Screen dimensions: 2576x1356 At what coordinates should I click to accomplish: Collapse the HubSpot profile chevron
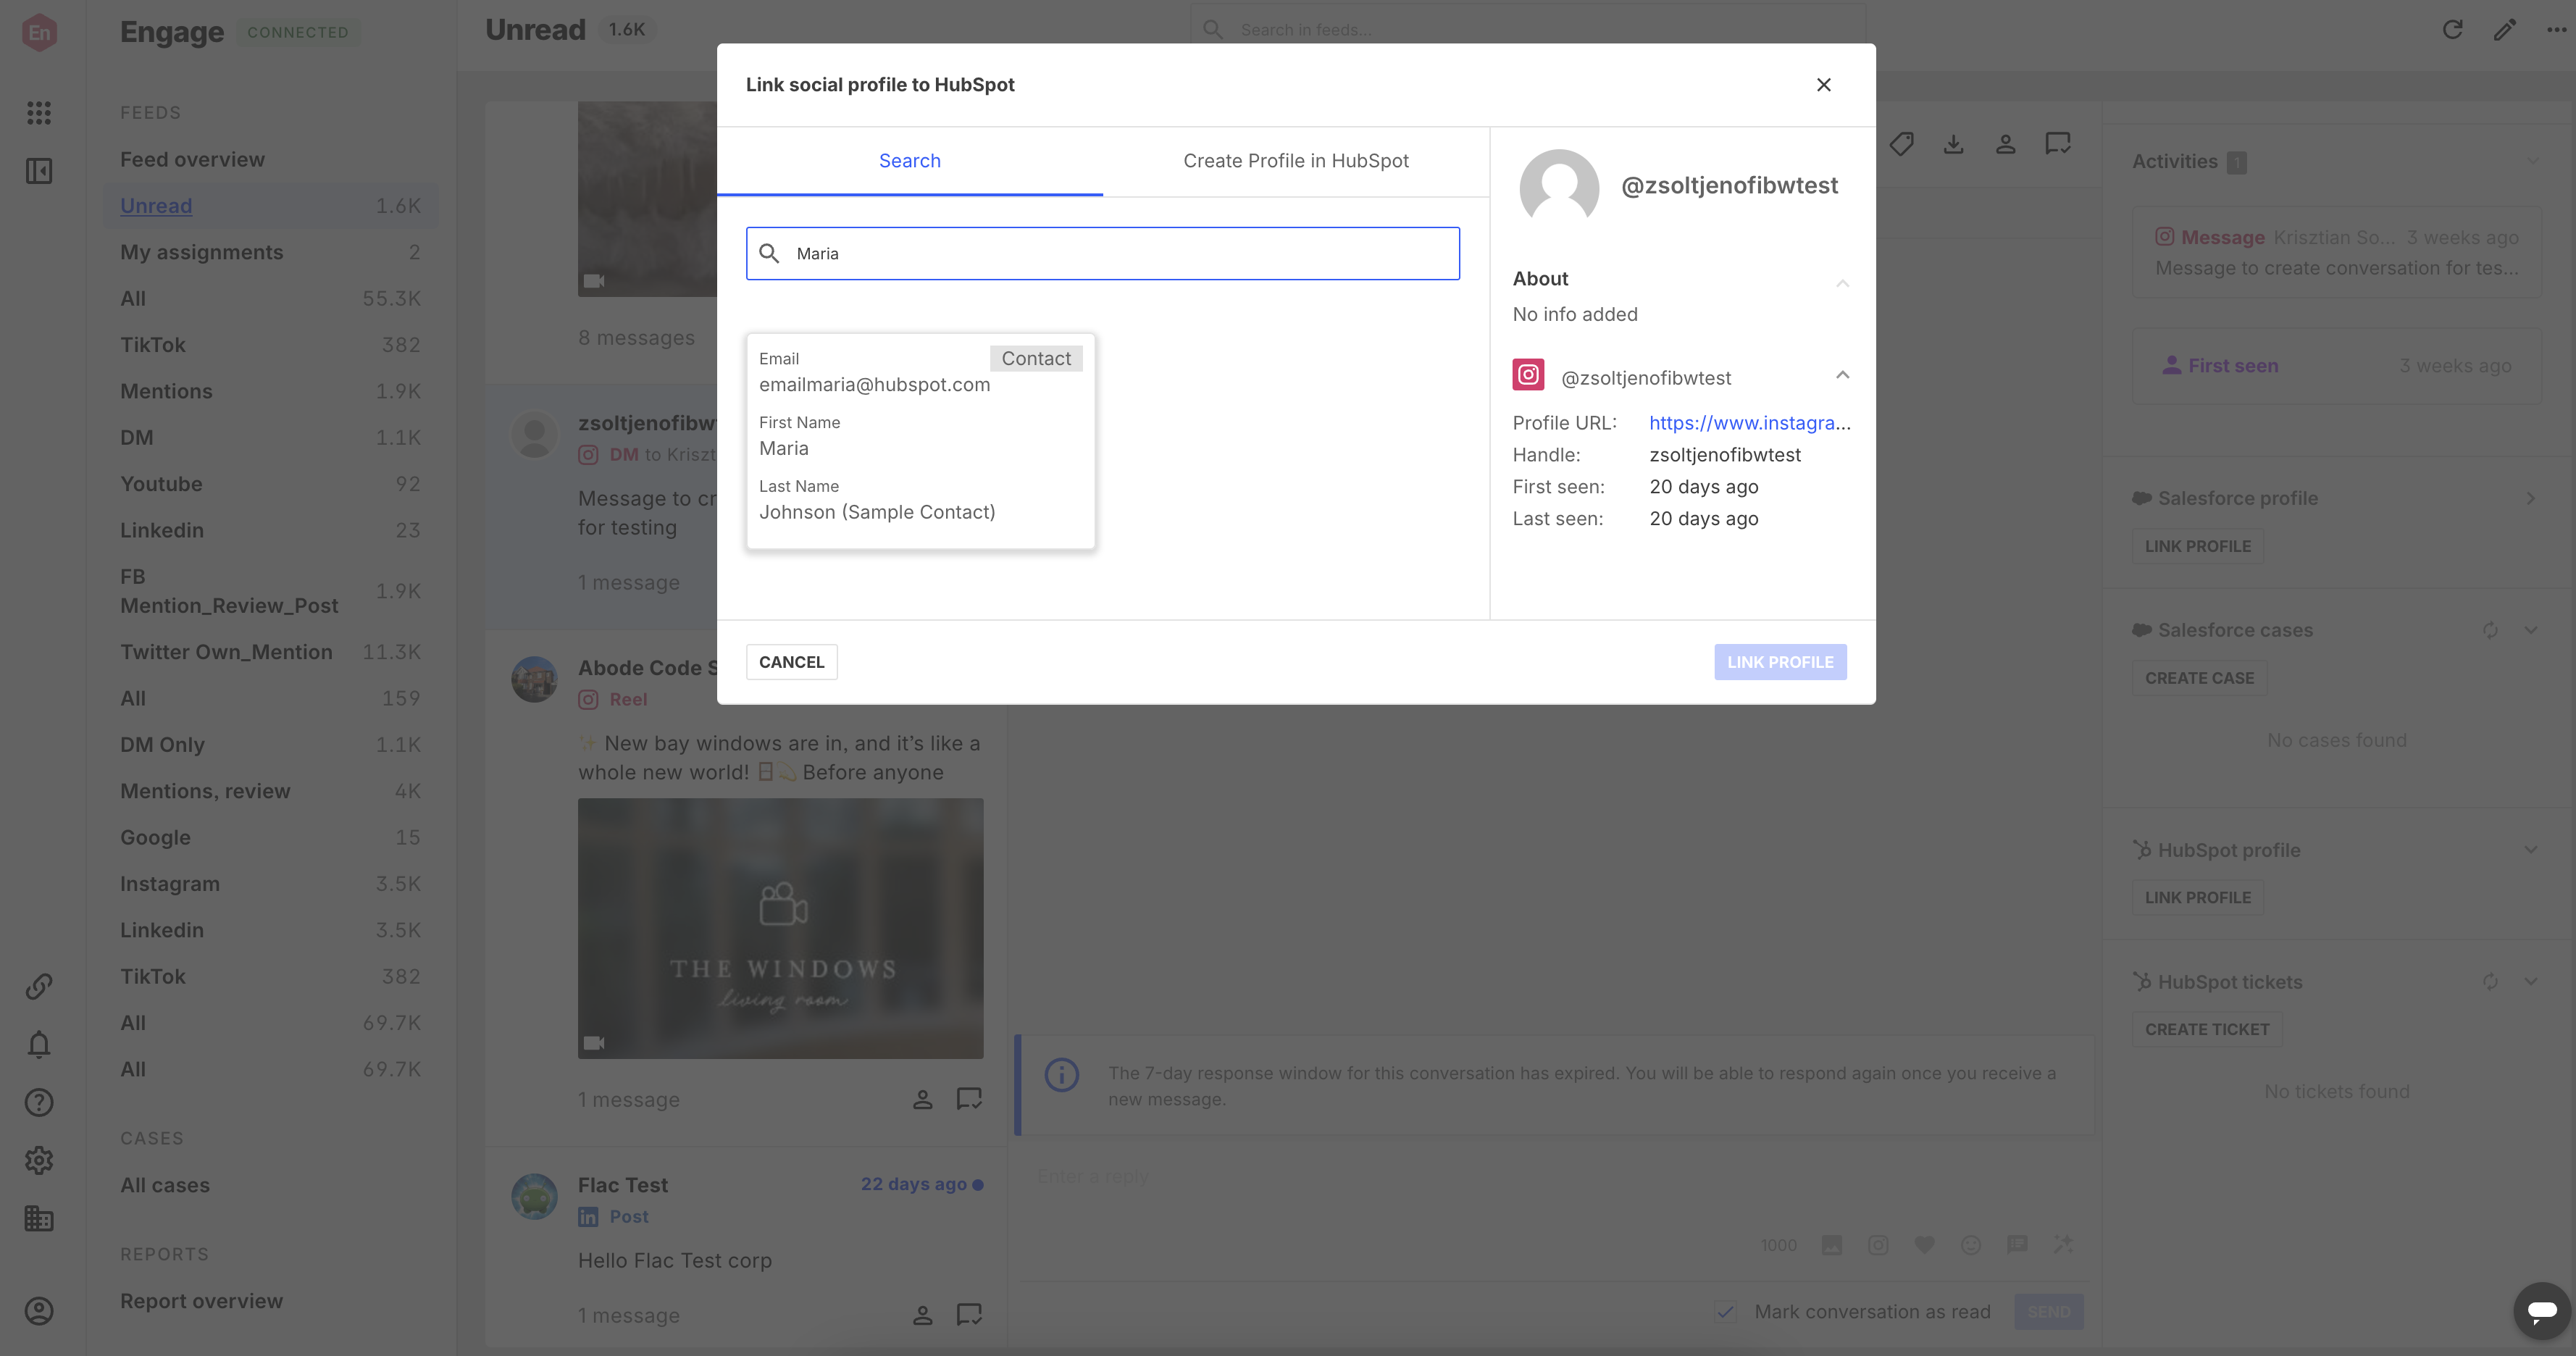pyautogui.click(x=2530, y=850)
